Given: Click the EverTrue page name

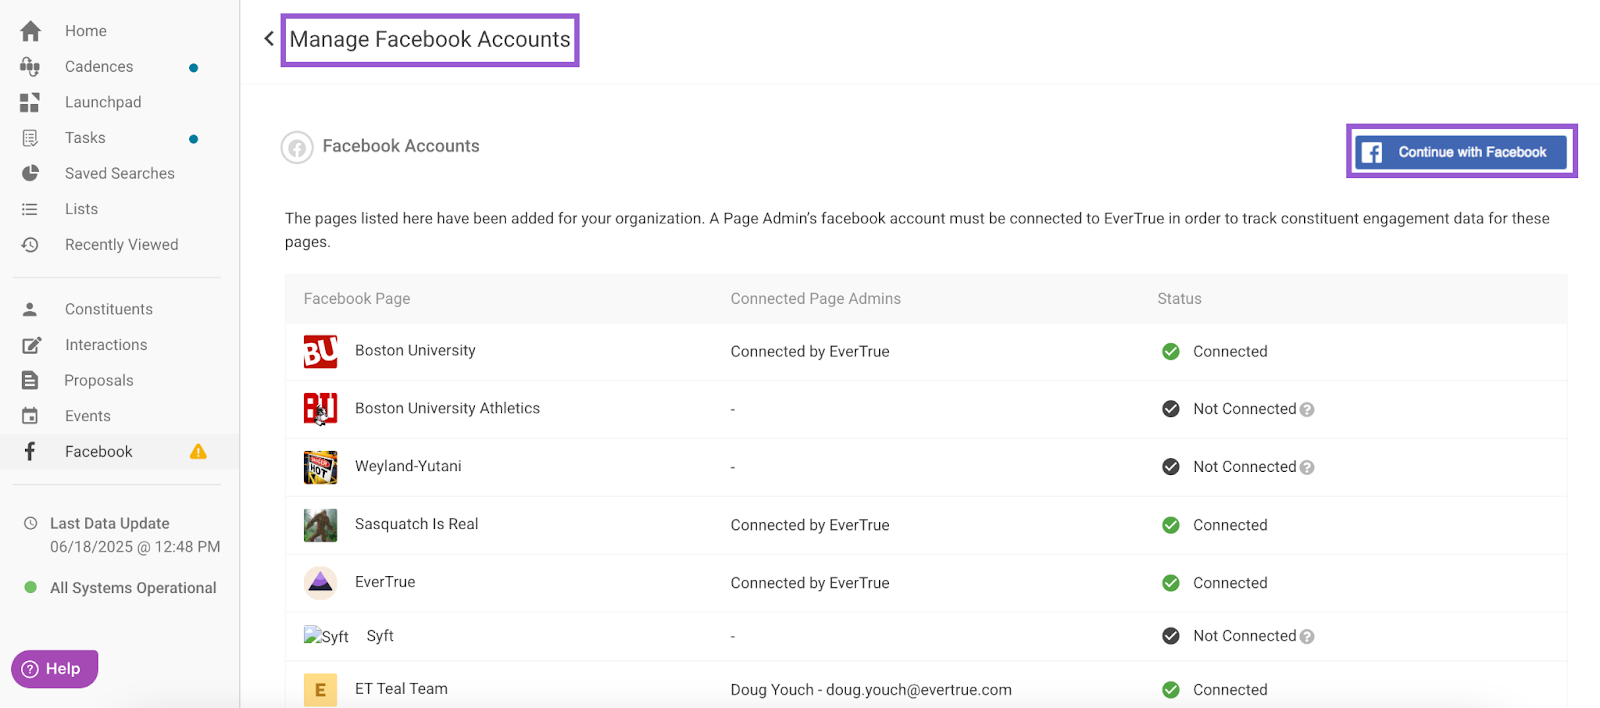Looking at the screenshot, I should tap(385, 583).
